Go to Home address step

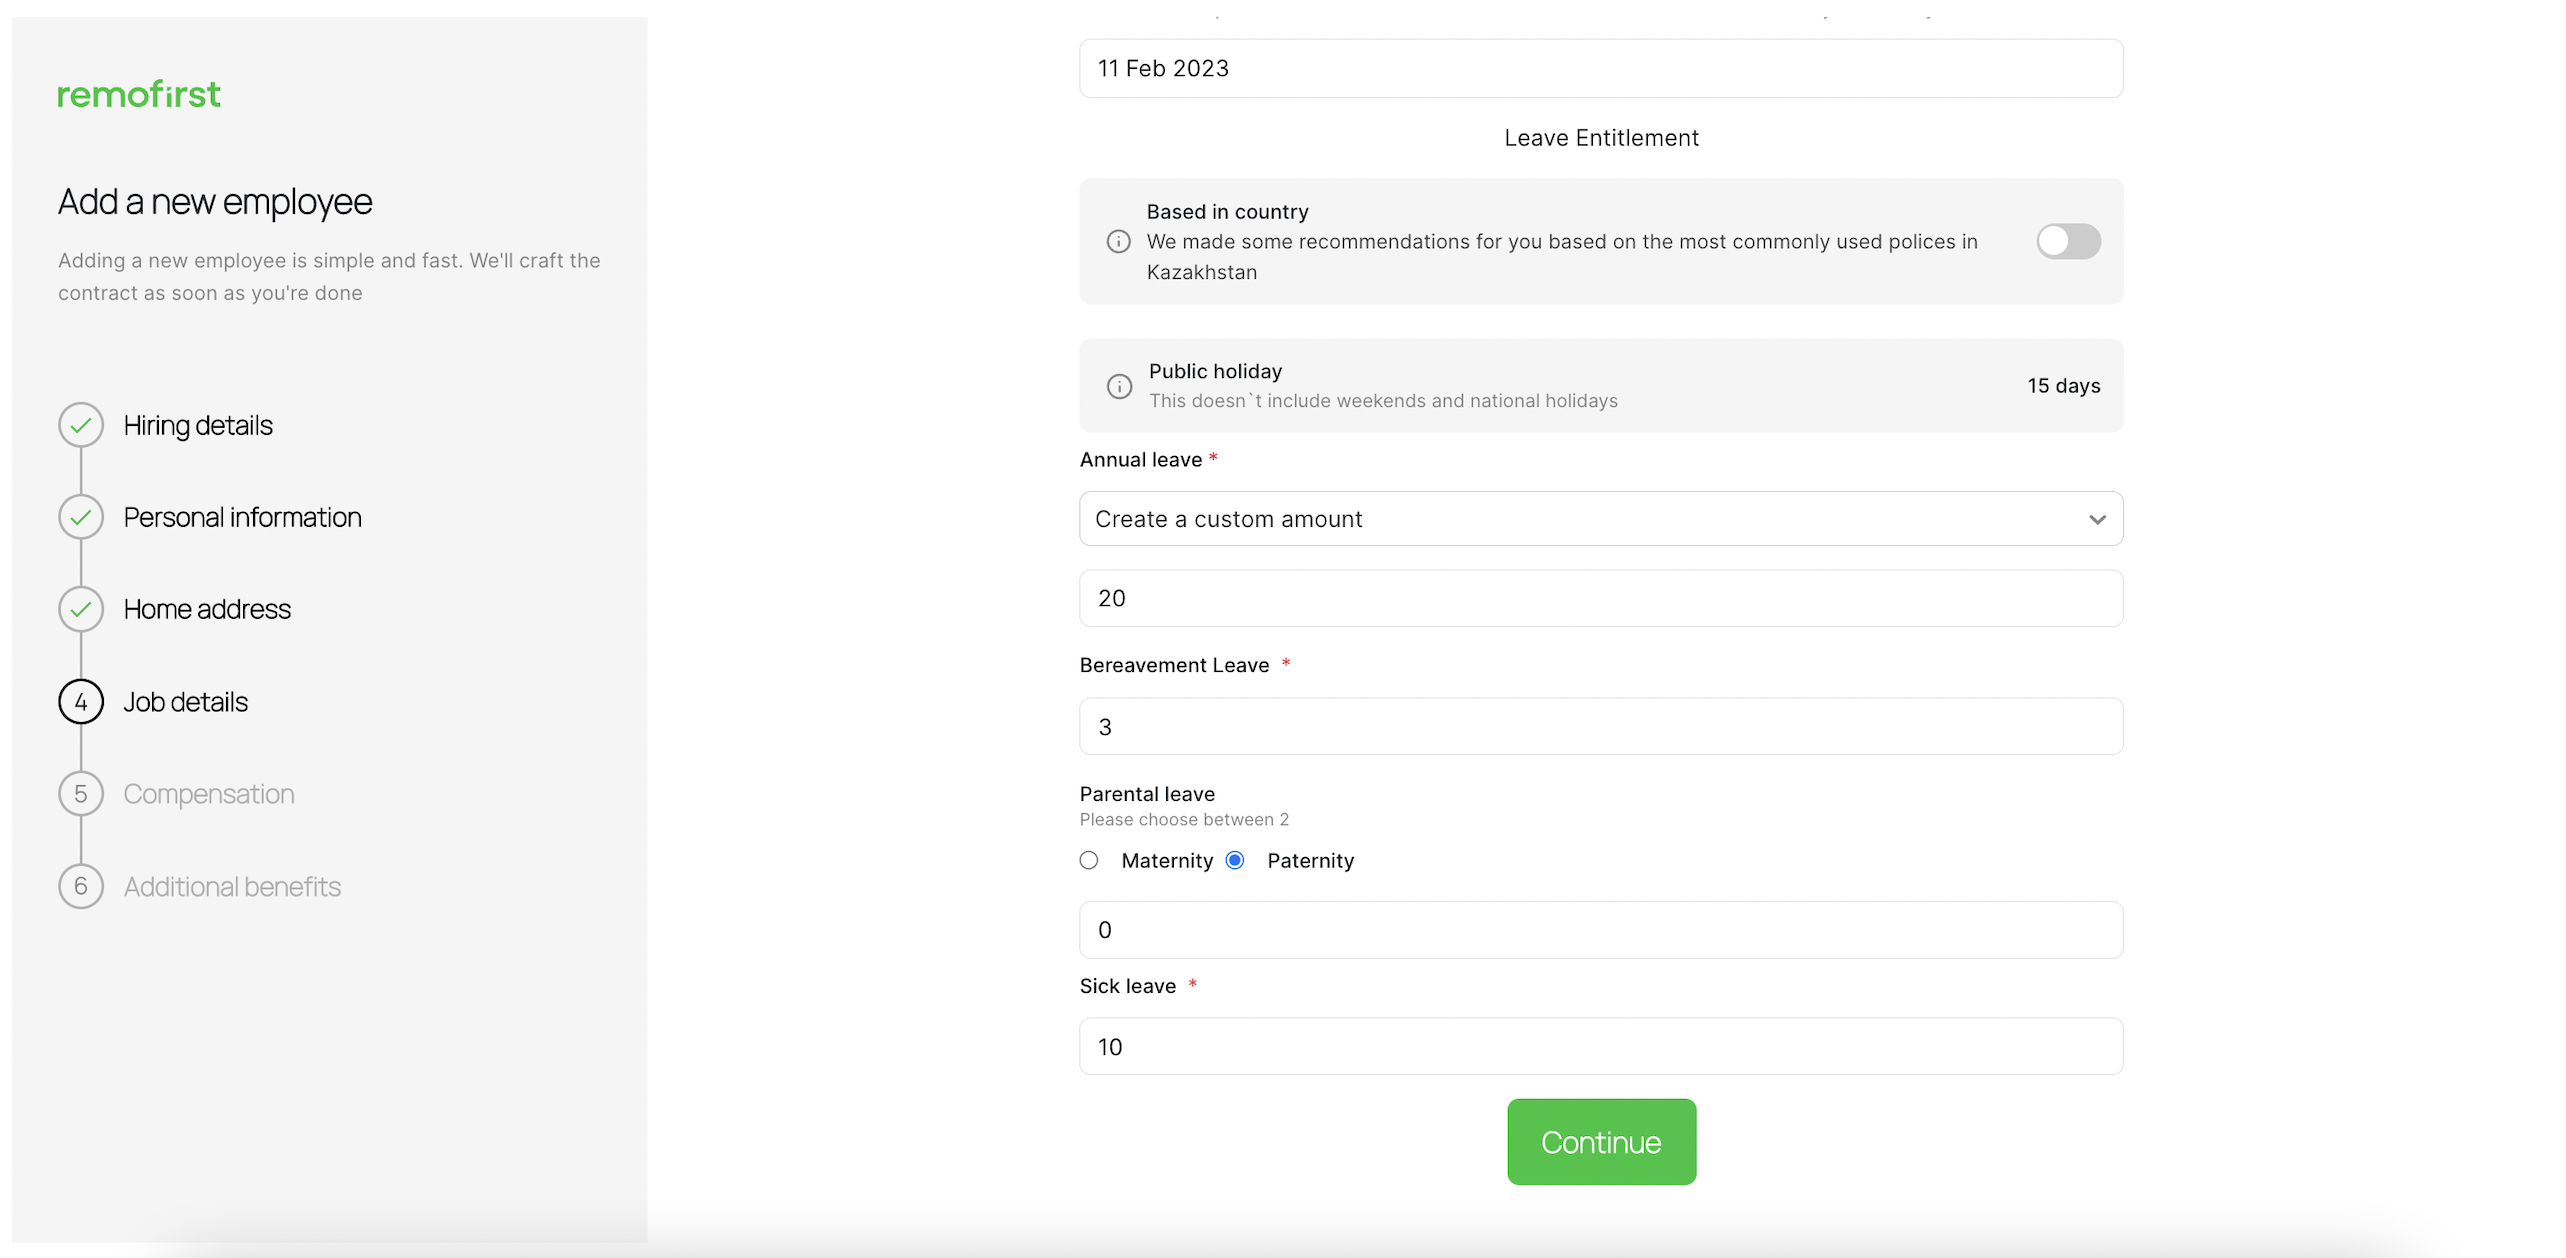click(x=207, y=610)
